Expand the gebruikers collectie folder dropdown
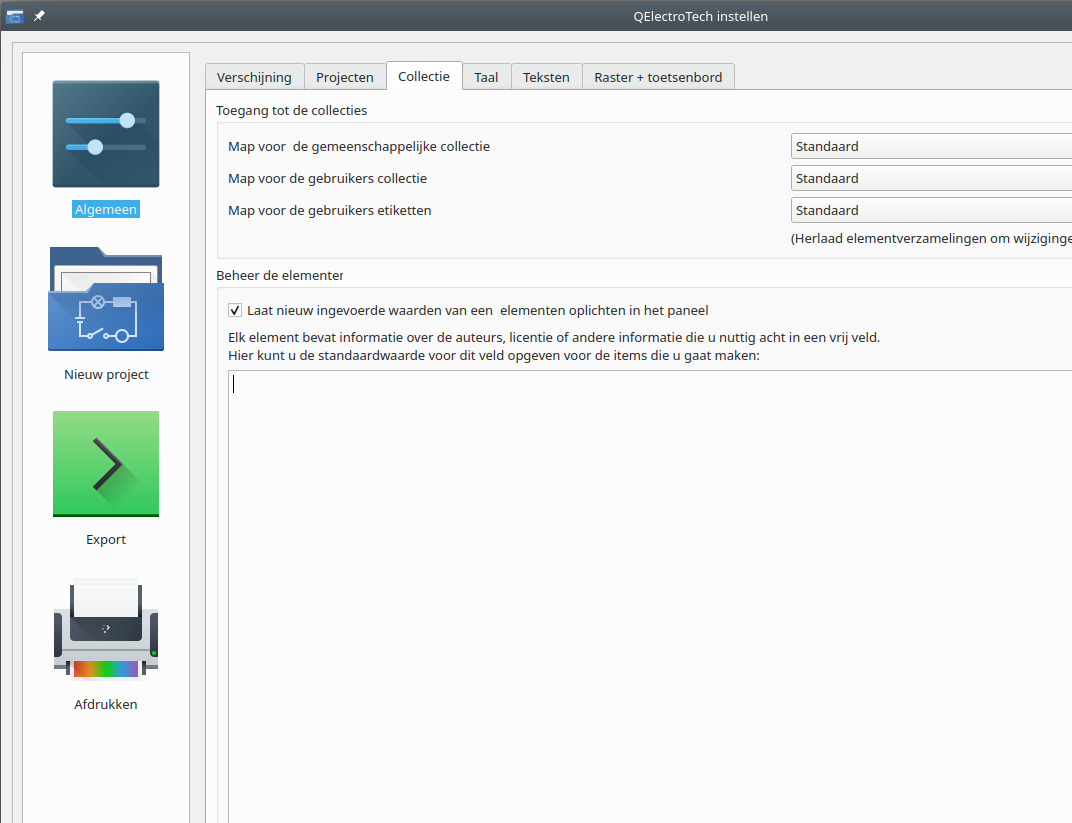 click(930, 179)
